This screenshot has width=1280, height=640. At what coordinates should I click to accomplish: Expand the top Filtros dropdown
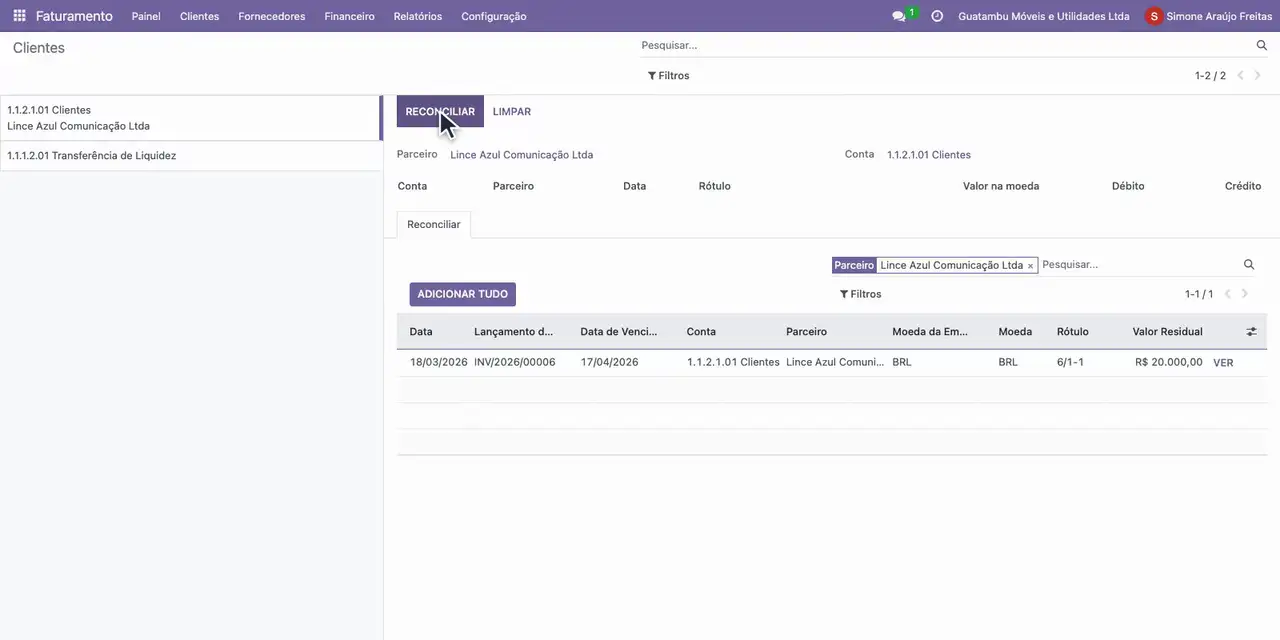[x=669, y=75]
